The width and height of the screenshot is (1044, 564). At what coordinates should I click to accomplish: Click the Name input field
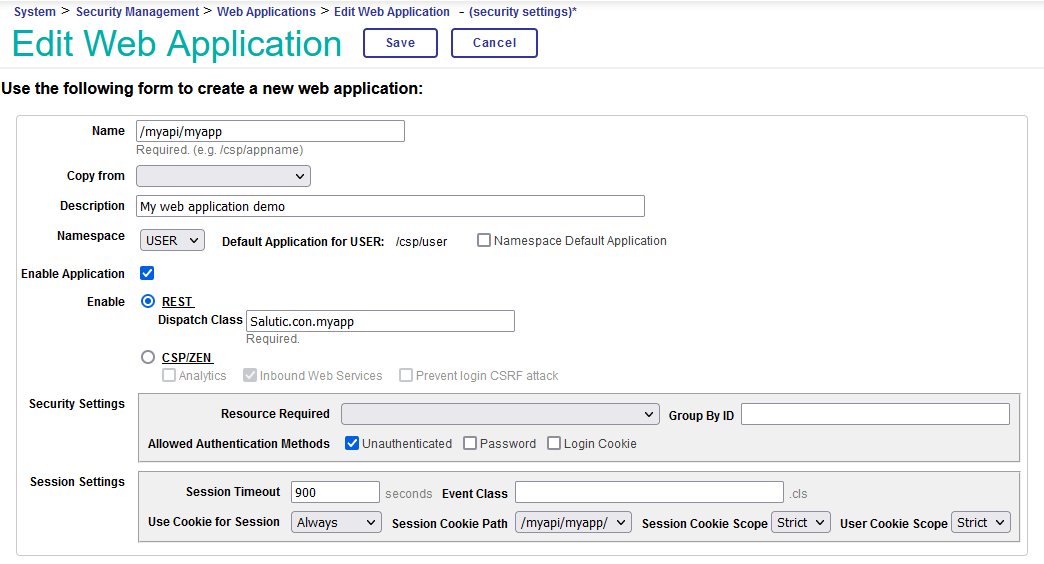270,131
